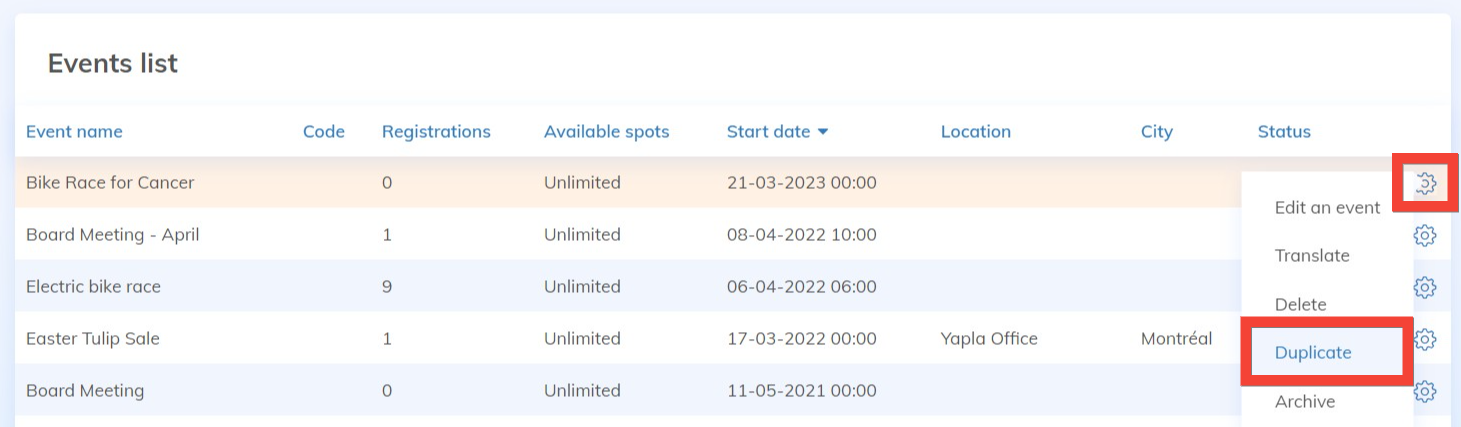Image resolution: width=1461 pixels, height=427 pixels.
Task: Sort events by Status column
Action: (x=1284, y=132)
